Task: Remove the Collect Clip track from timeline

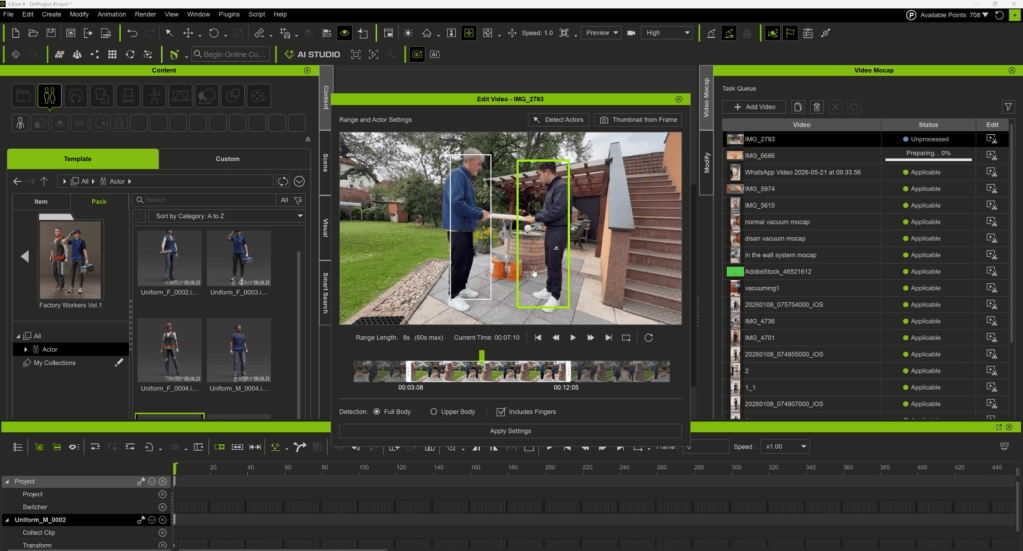Action: pos(162,533)
